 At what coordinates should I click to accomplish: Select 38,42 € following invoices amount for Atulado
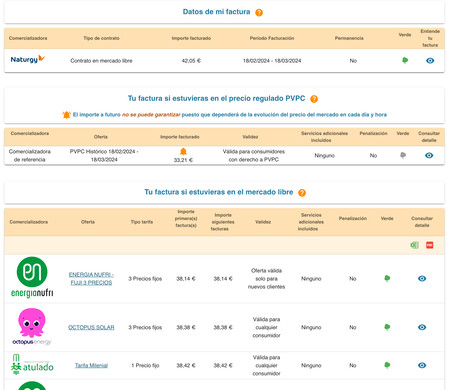pyautogui.click(x=223, y=365)
